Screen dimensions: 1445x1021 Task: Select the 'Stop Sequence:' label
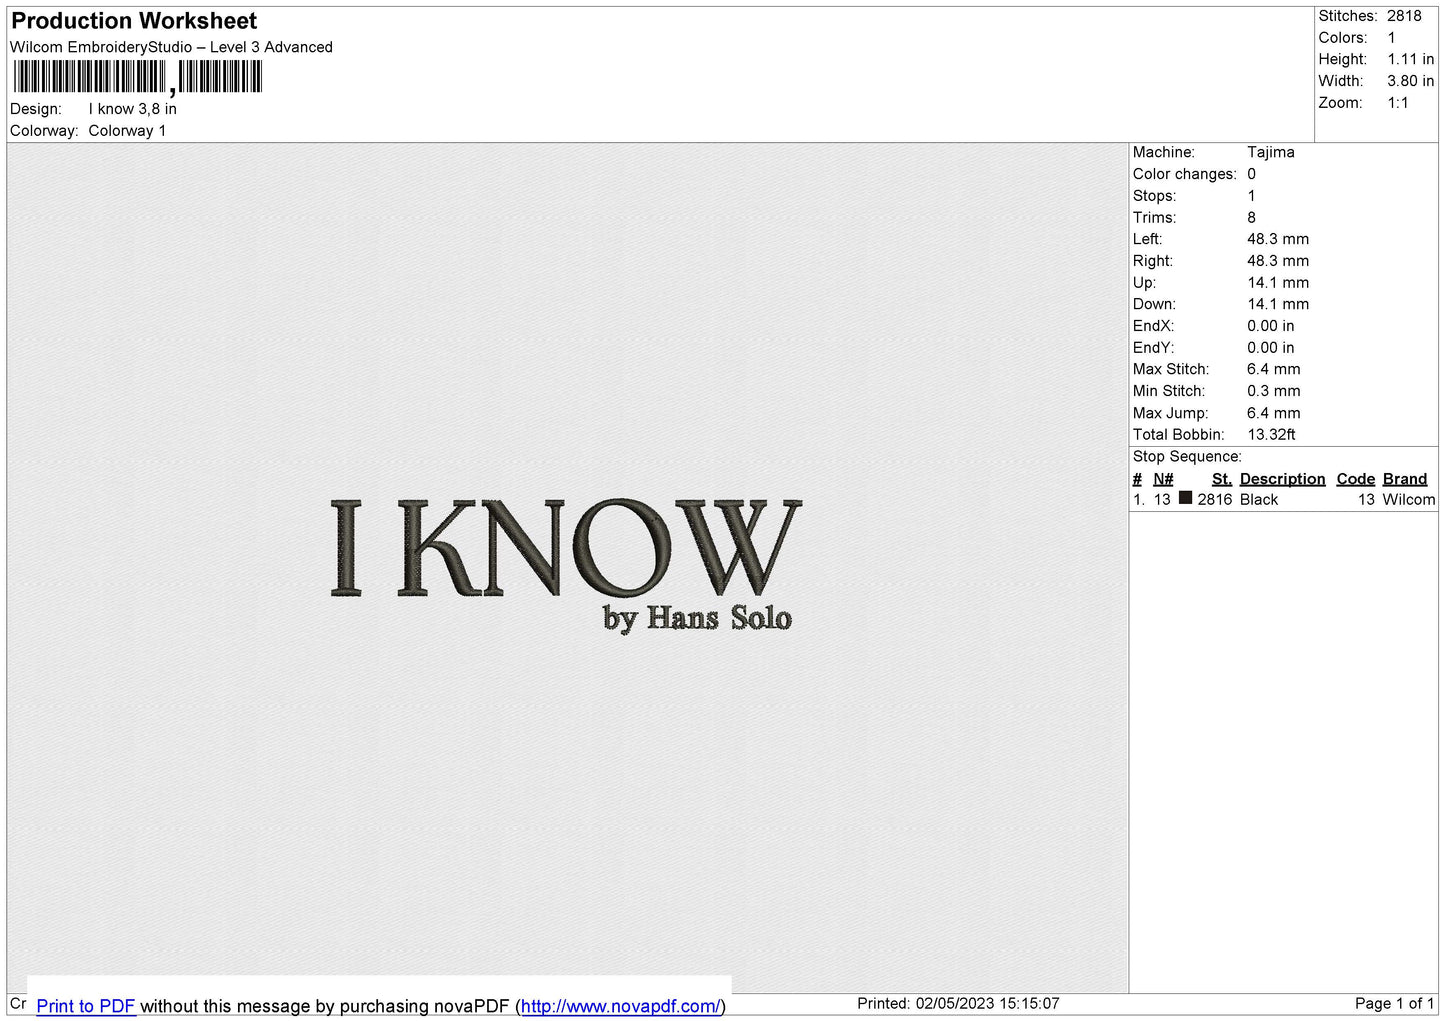pos(1187,457)
